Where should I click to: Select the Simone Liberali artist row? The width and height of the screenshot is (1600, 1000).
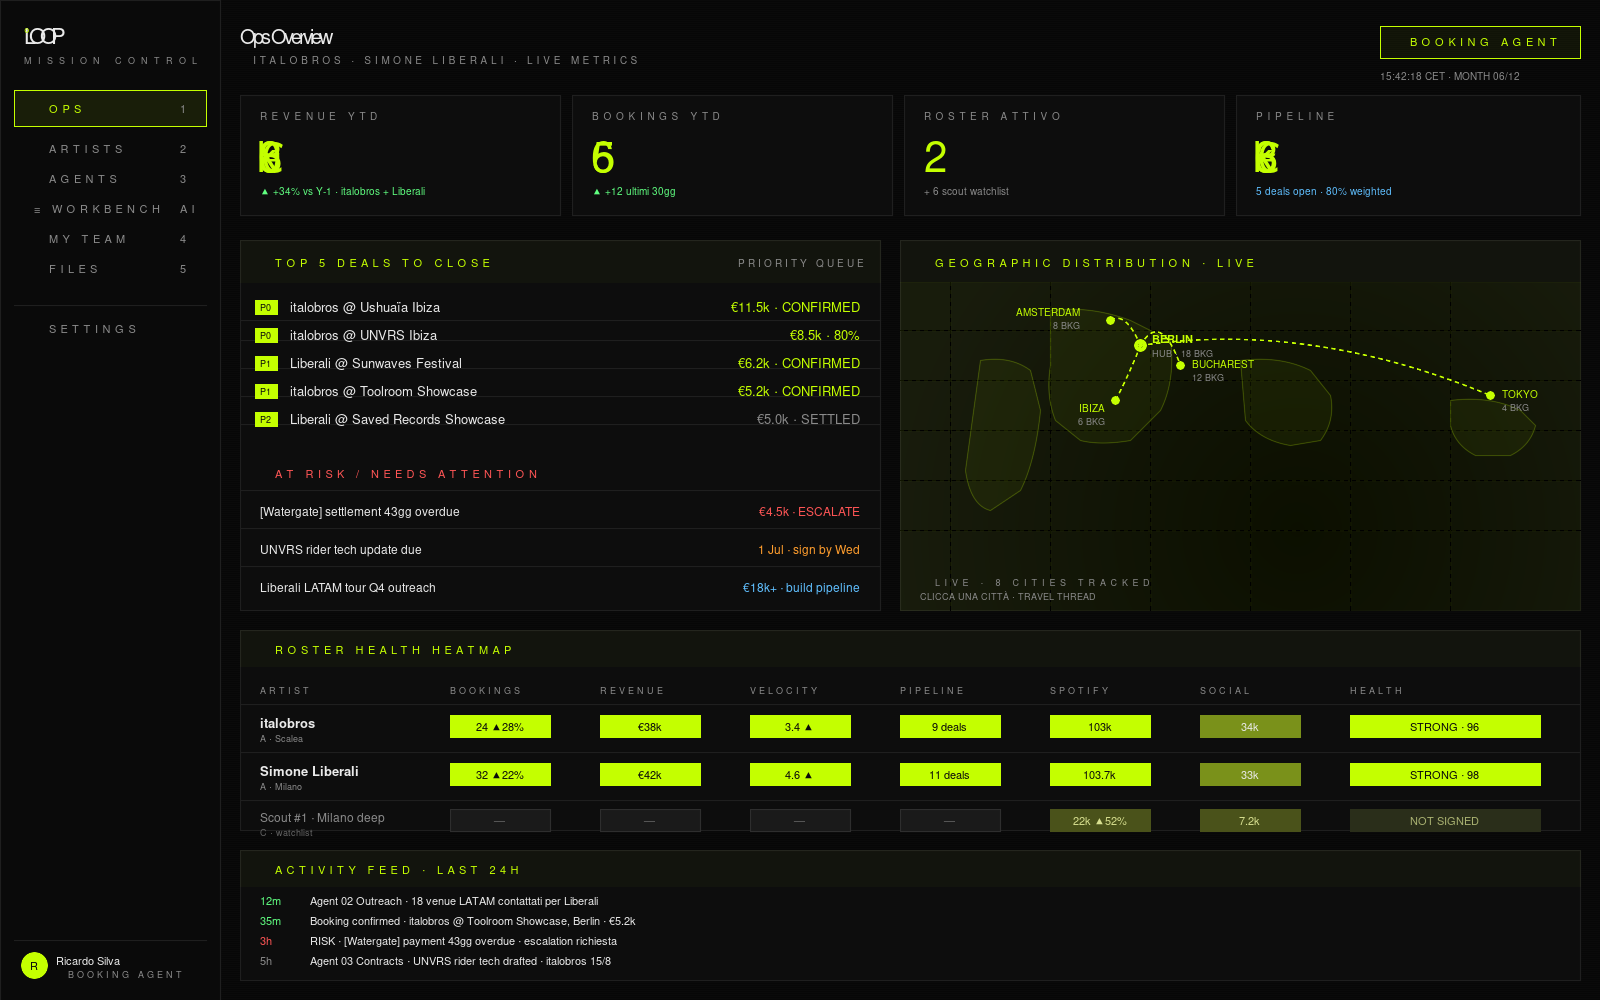pyautogui.click(x=910, y=777)
